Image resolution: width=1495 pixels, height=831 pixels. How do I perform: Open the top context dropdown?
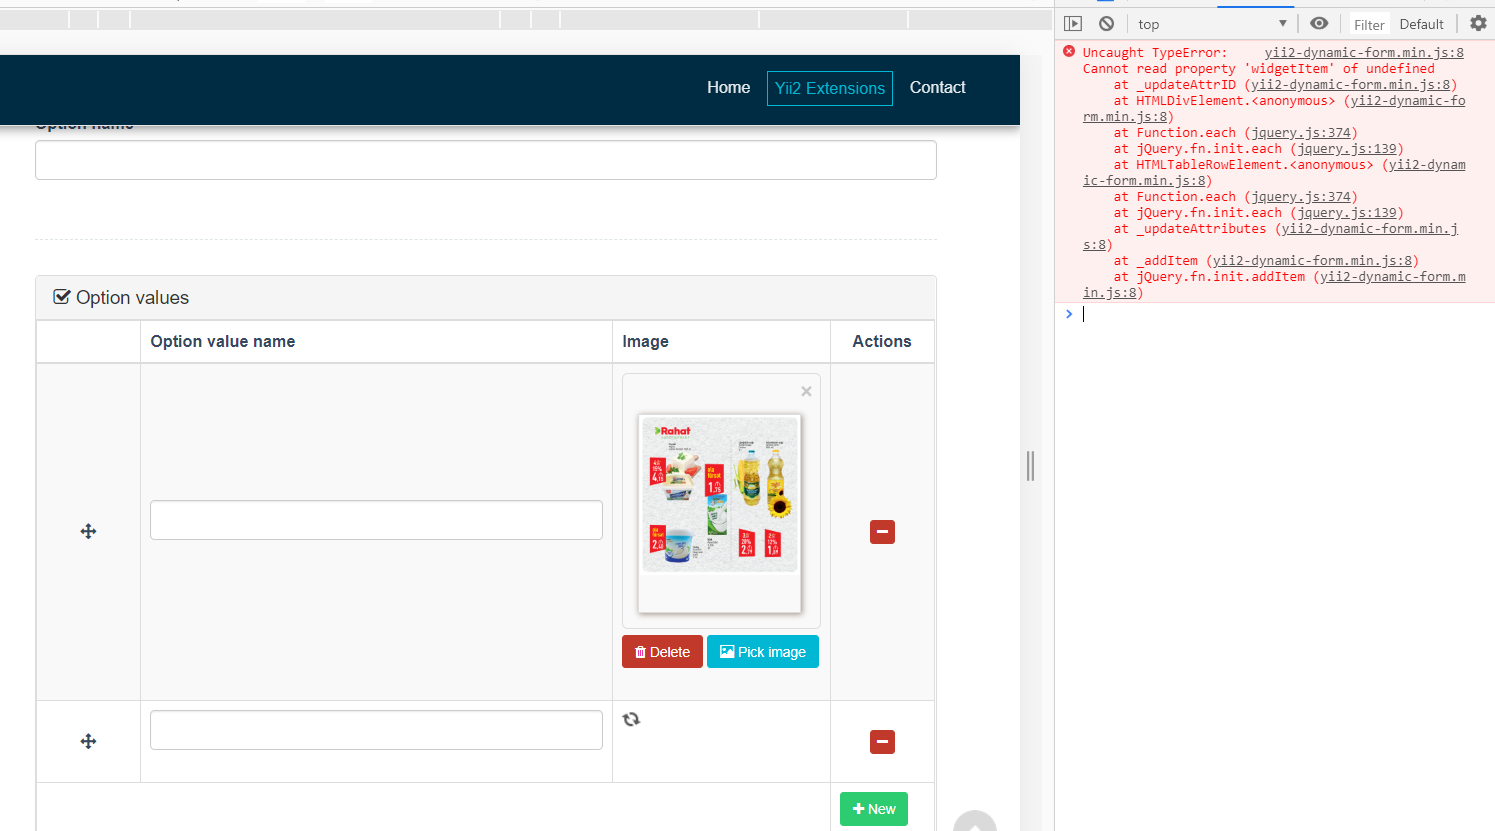click(x=1212, y=24)
